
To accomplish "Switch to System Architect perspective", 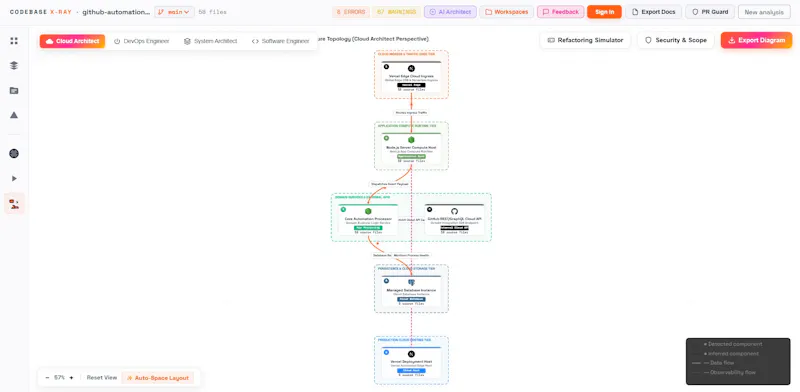I will click(x=211, y=41).
